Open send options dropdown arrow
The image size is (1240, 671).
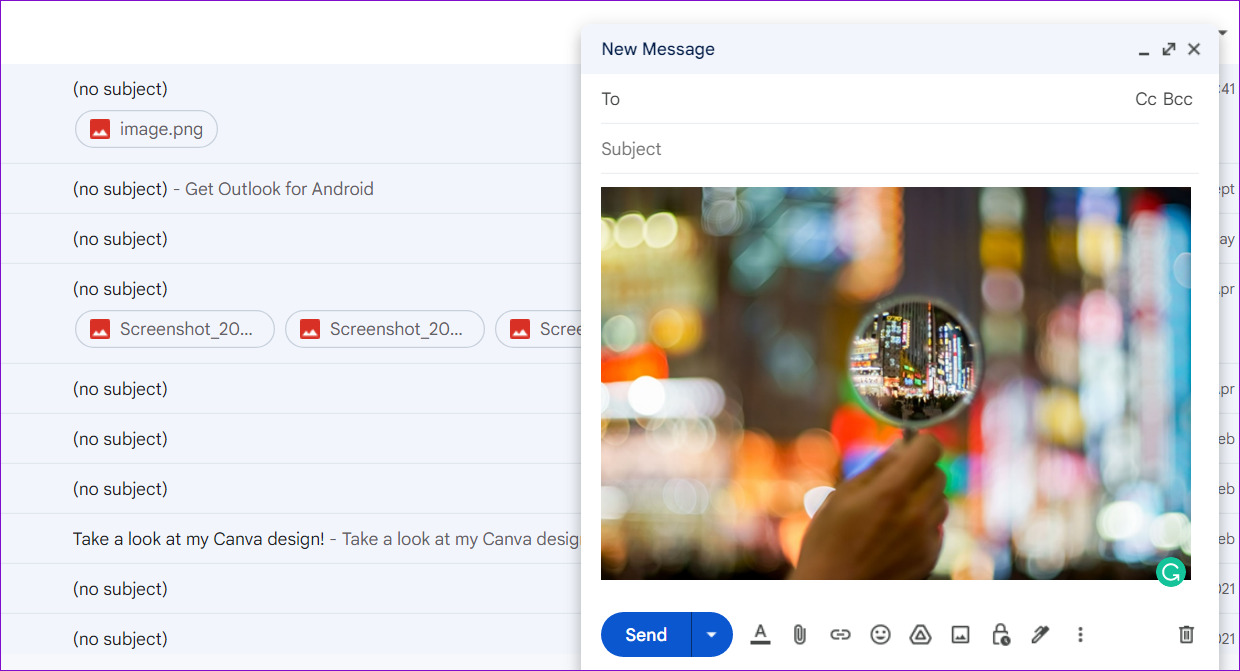click(712, 634)
